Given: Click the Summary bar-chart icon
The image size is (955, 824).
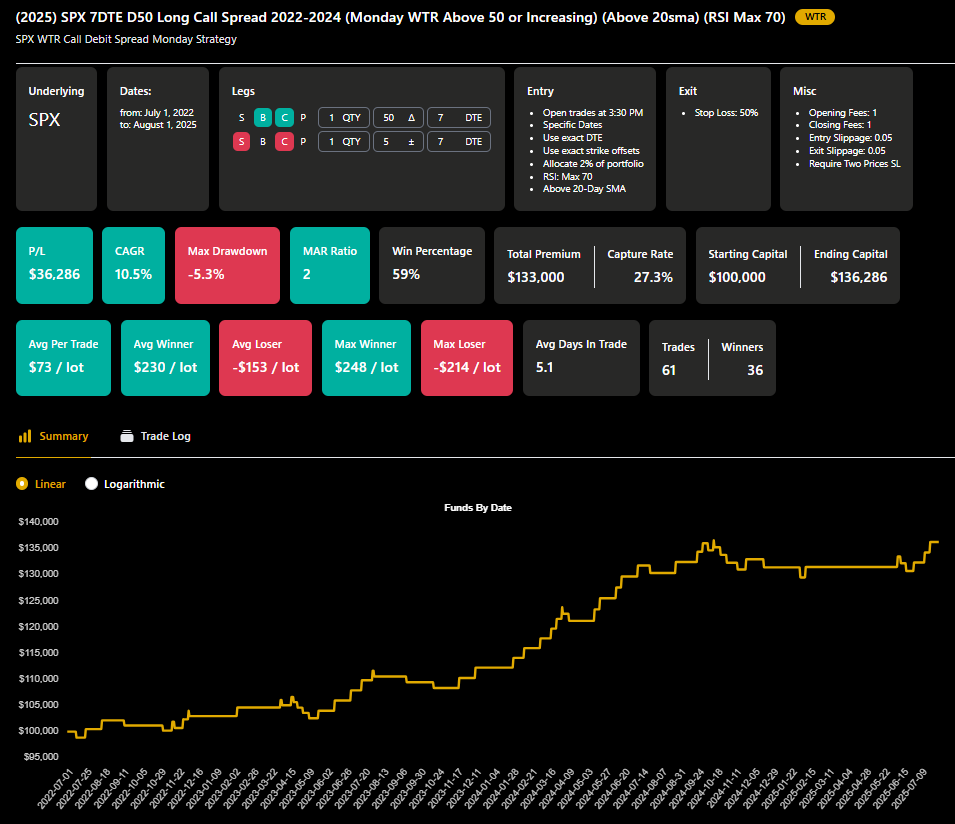Looking at the screenshot, I should coord(25,436).
